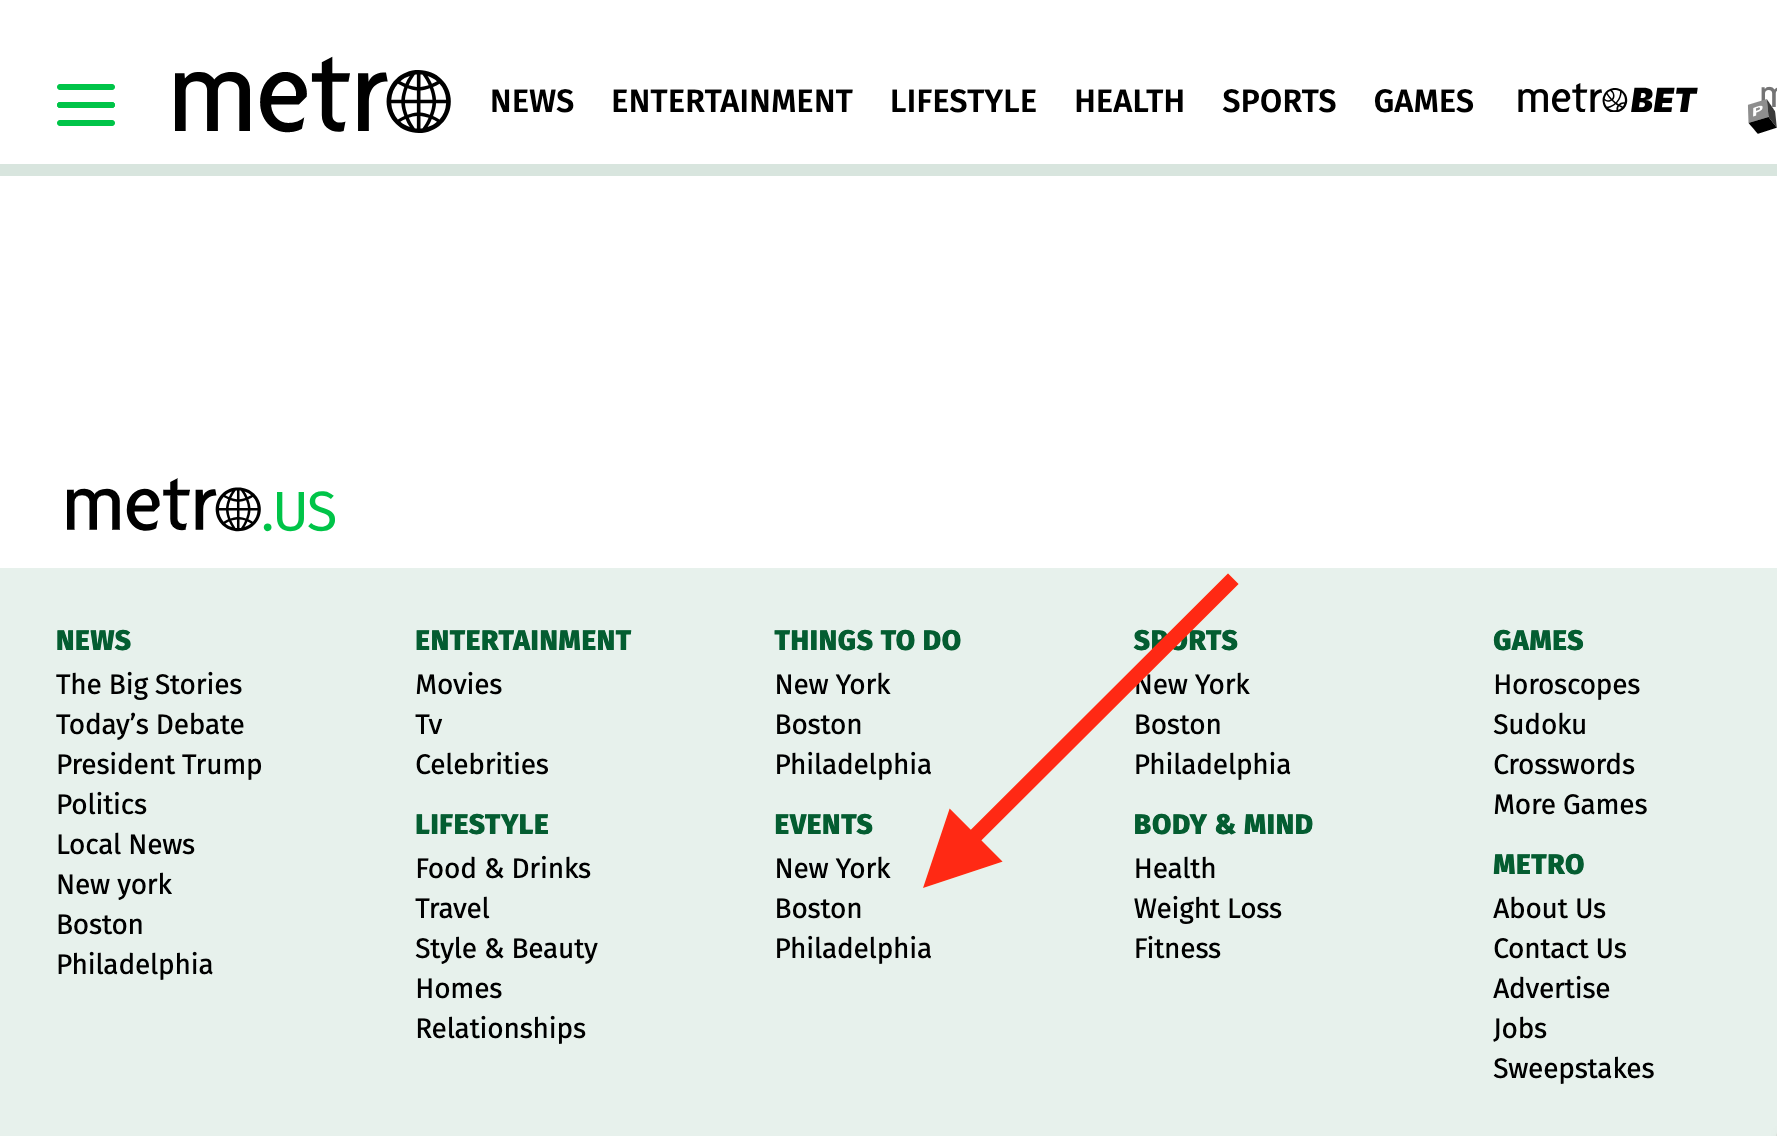Open the metroBET logo link
Screen dimensions: 1777x1136
[x=1607, y=100]
